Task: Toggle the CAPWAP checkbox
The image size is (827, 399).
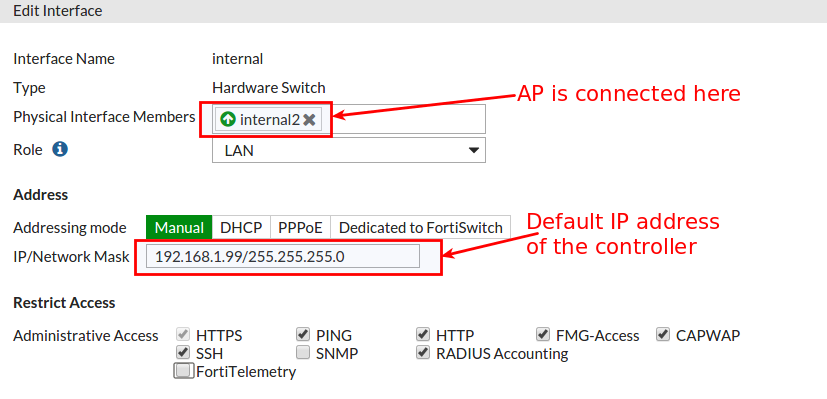Action: pyautogui.click(x=663, y=334)
